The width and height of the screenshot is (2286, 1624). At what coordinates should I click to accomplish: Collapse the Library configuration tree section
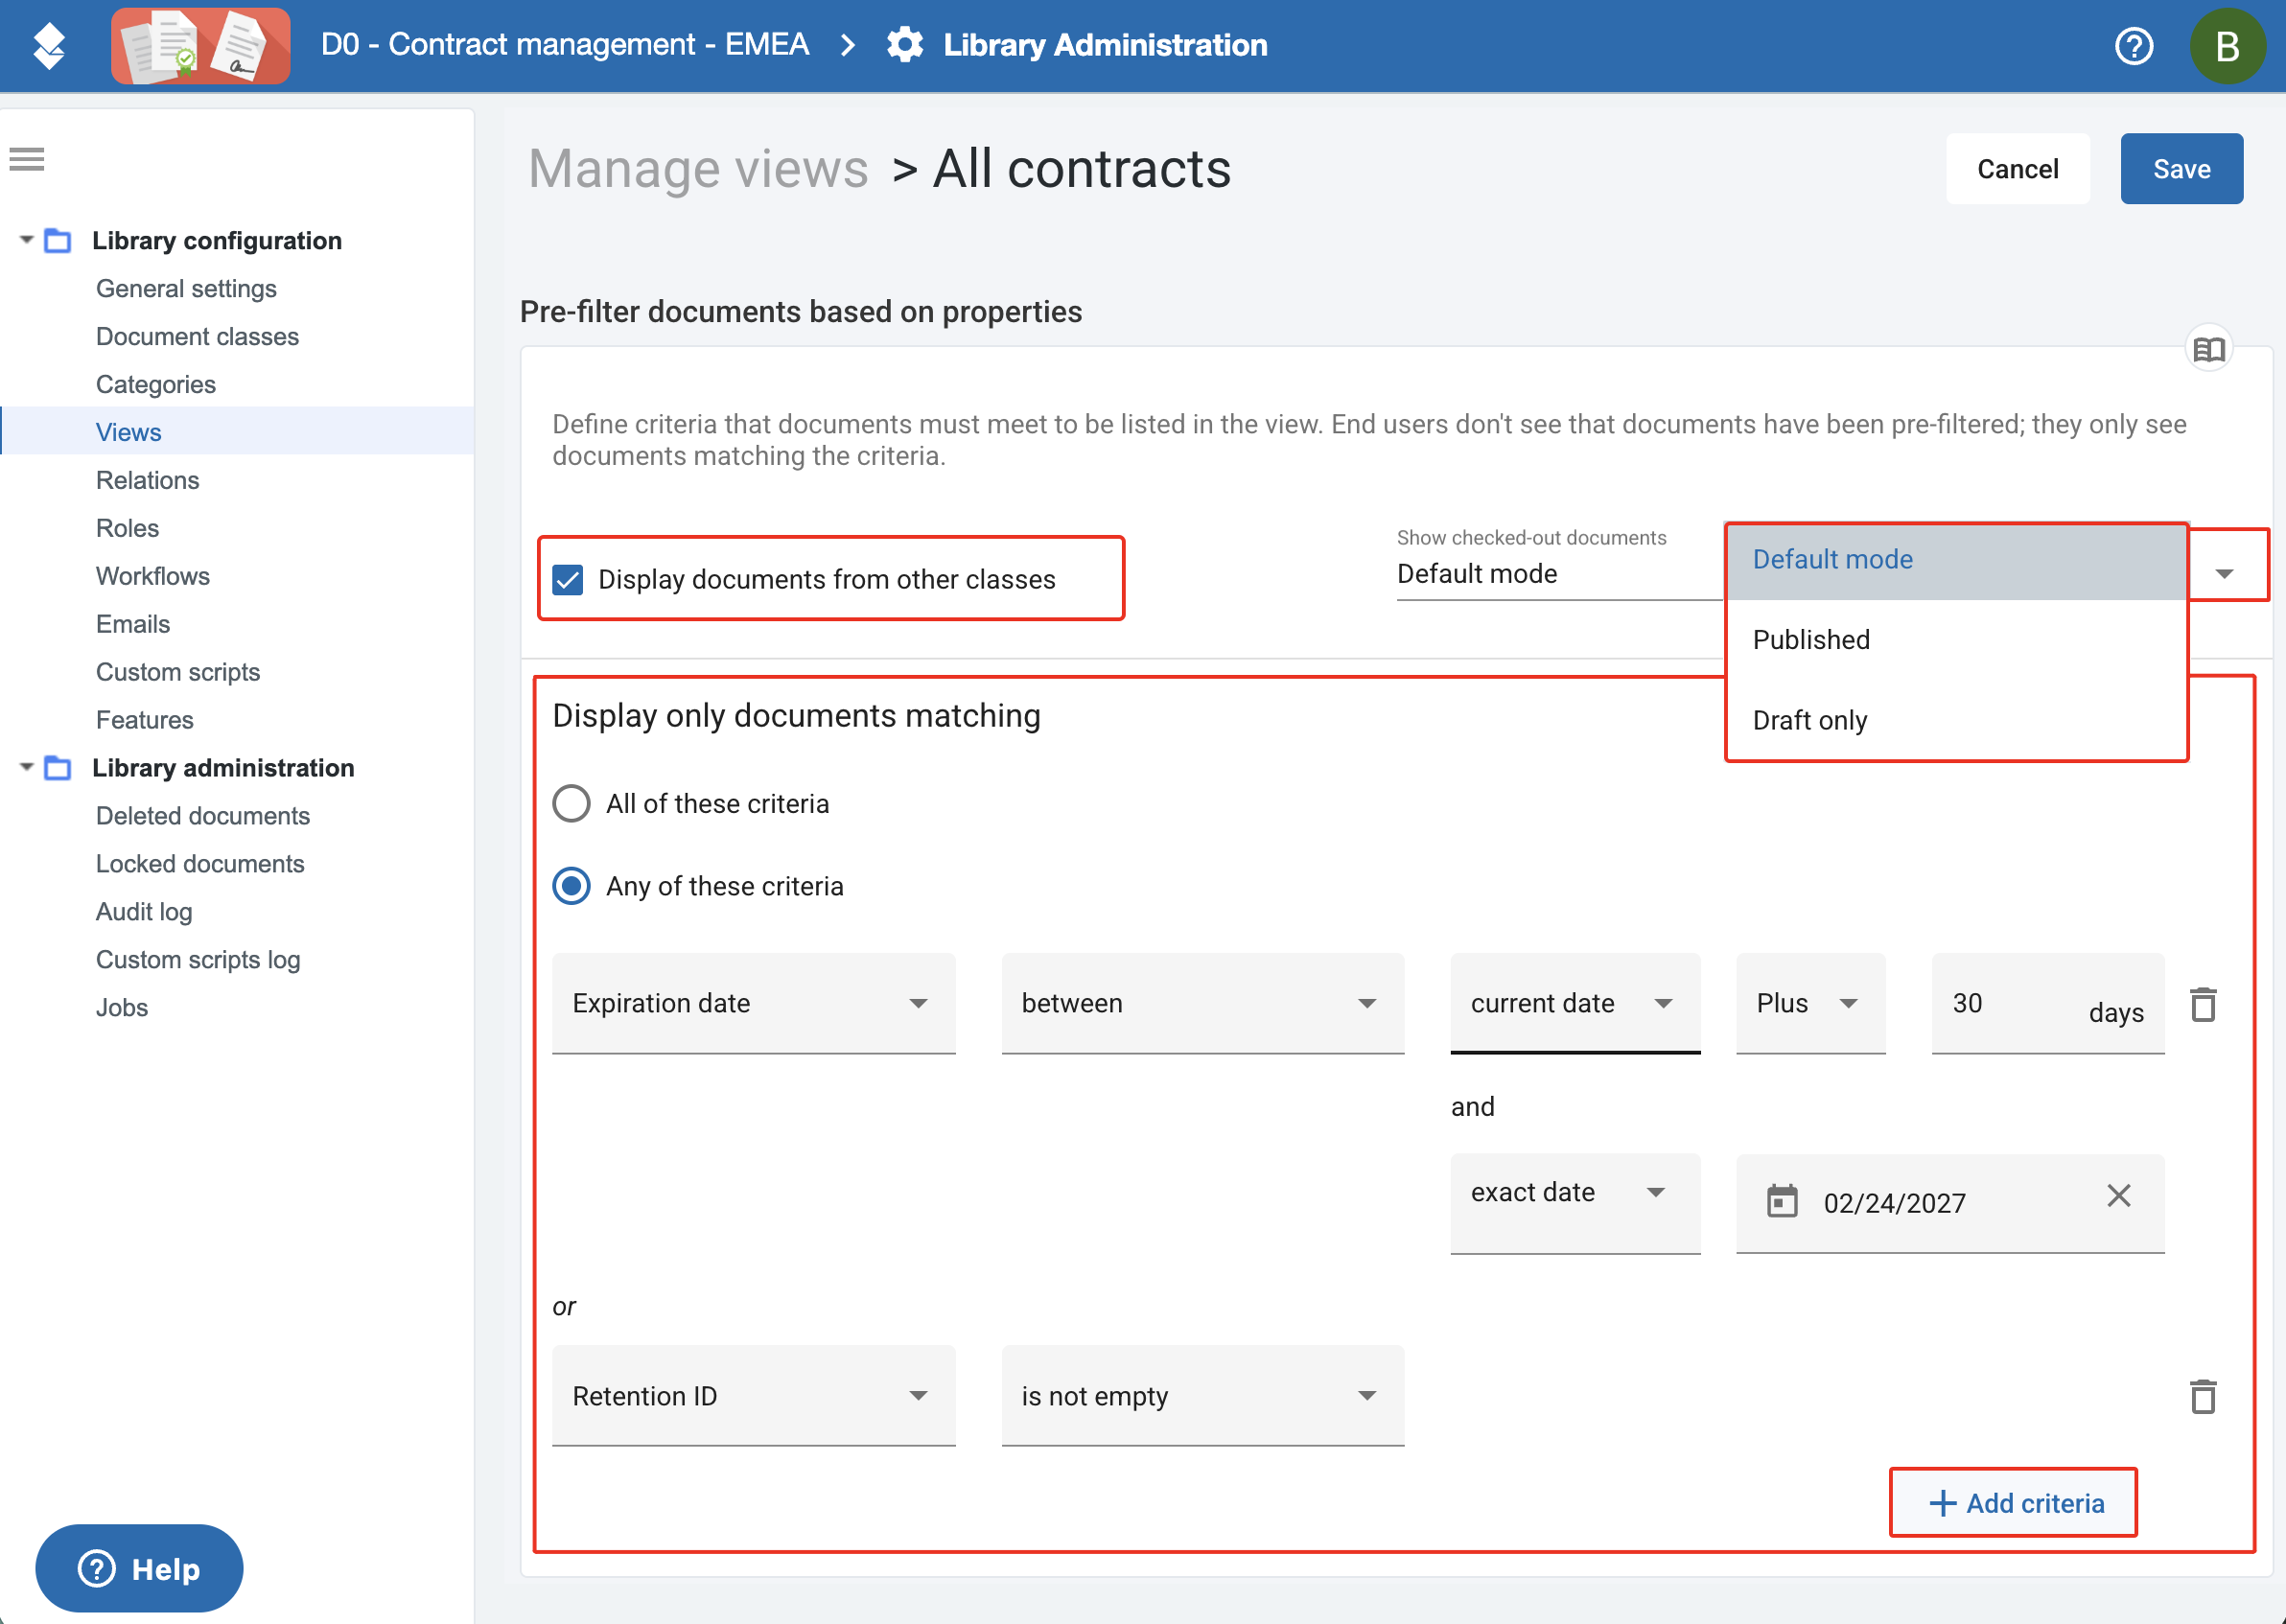(27, 240)
